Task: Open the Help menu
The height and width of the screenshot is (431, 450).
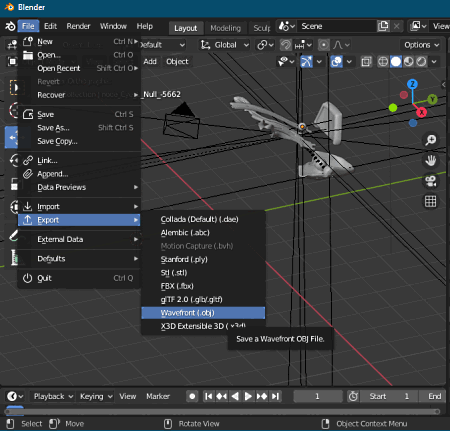Action: pos(145,26)
